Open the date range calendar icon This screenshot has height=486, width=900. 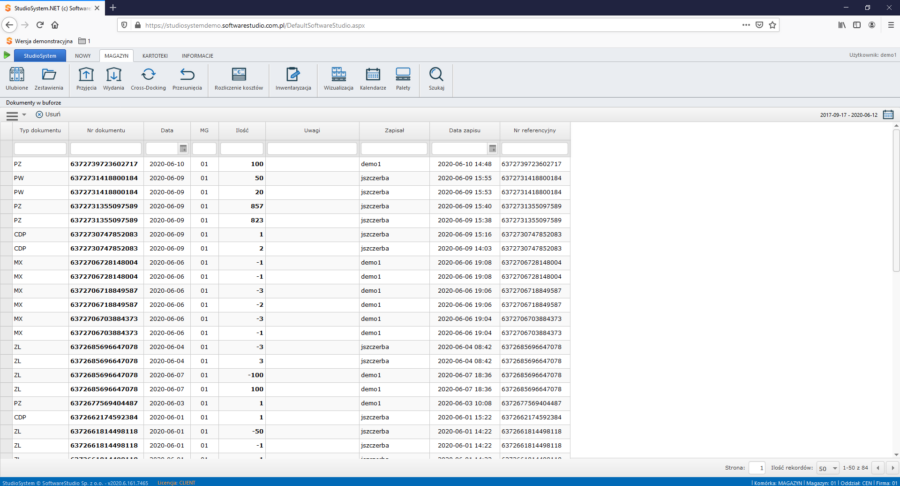tap(888, 115)
